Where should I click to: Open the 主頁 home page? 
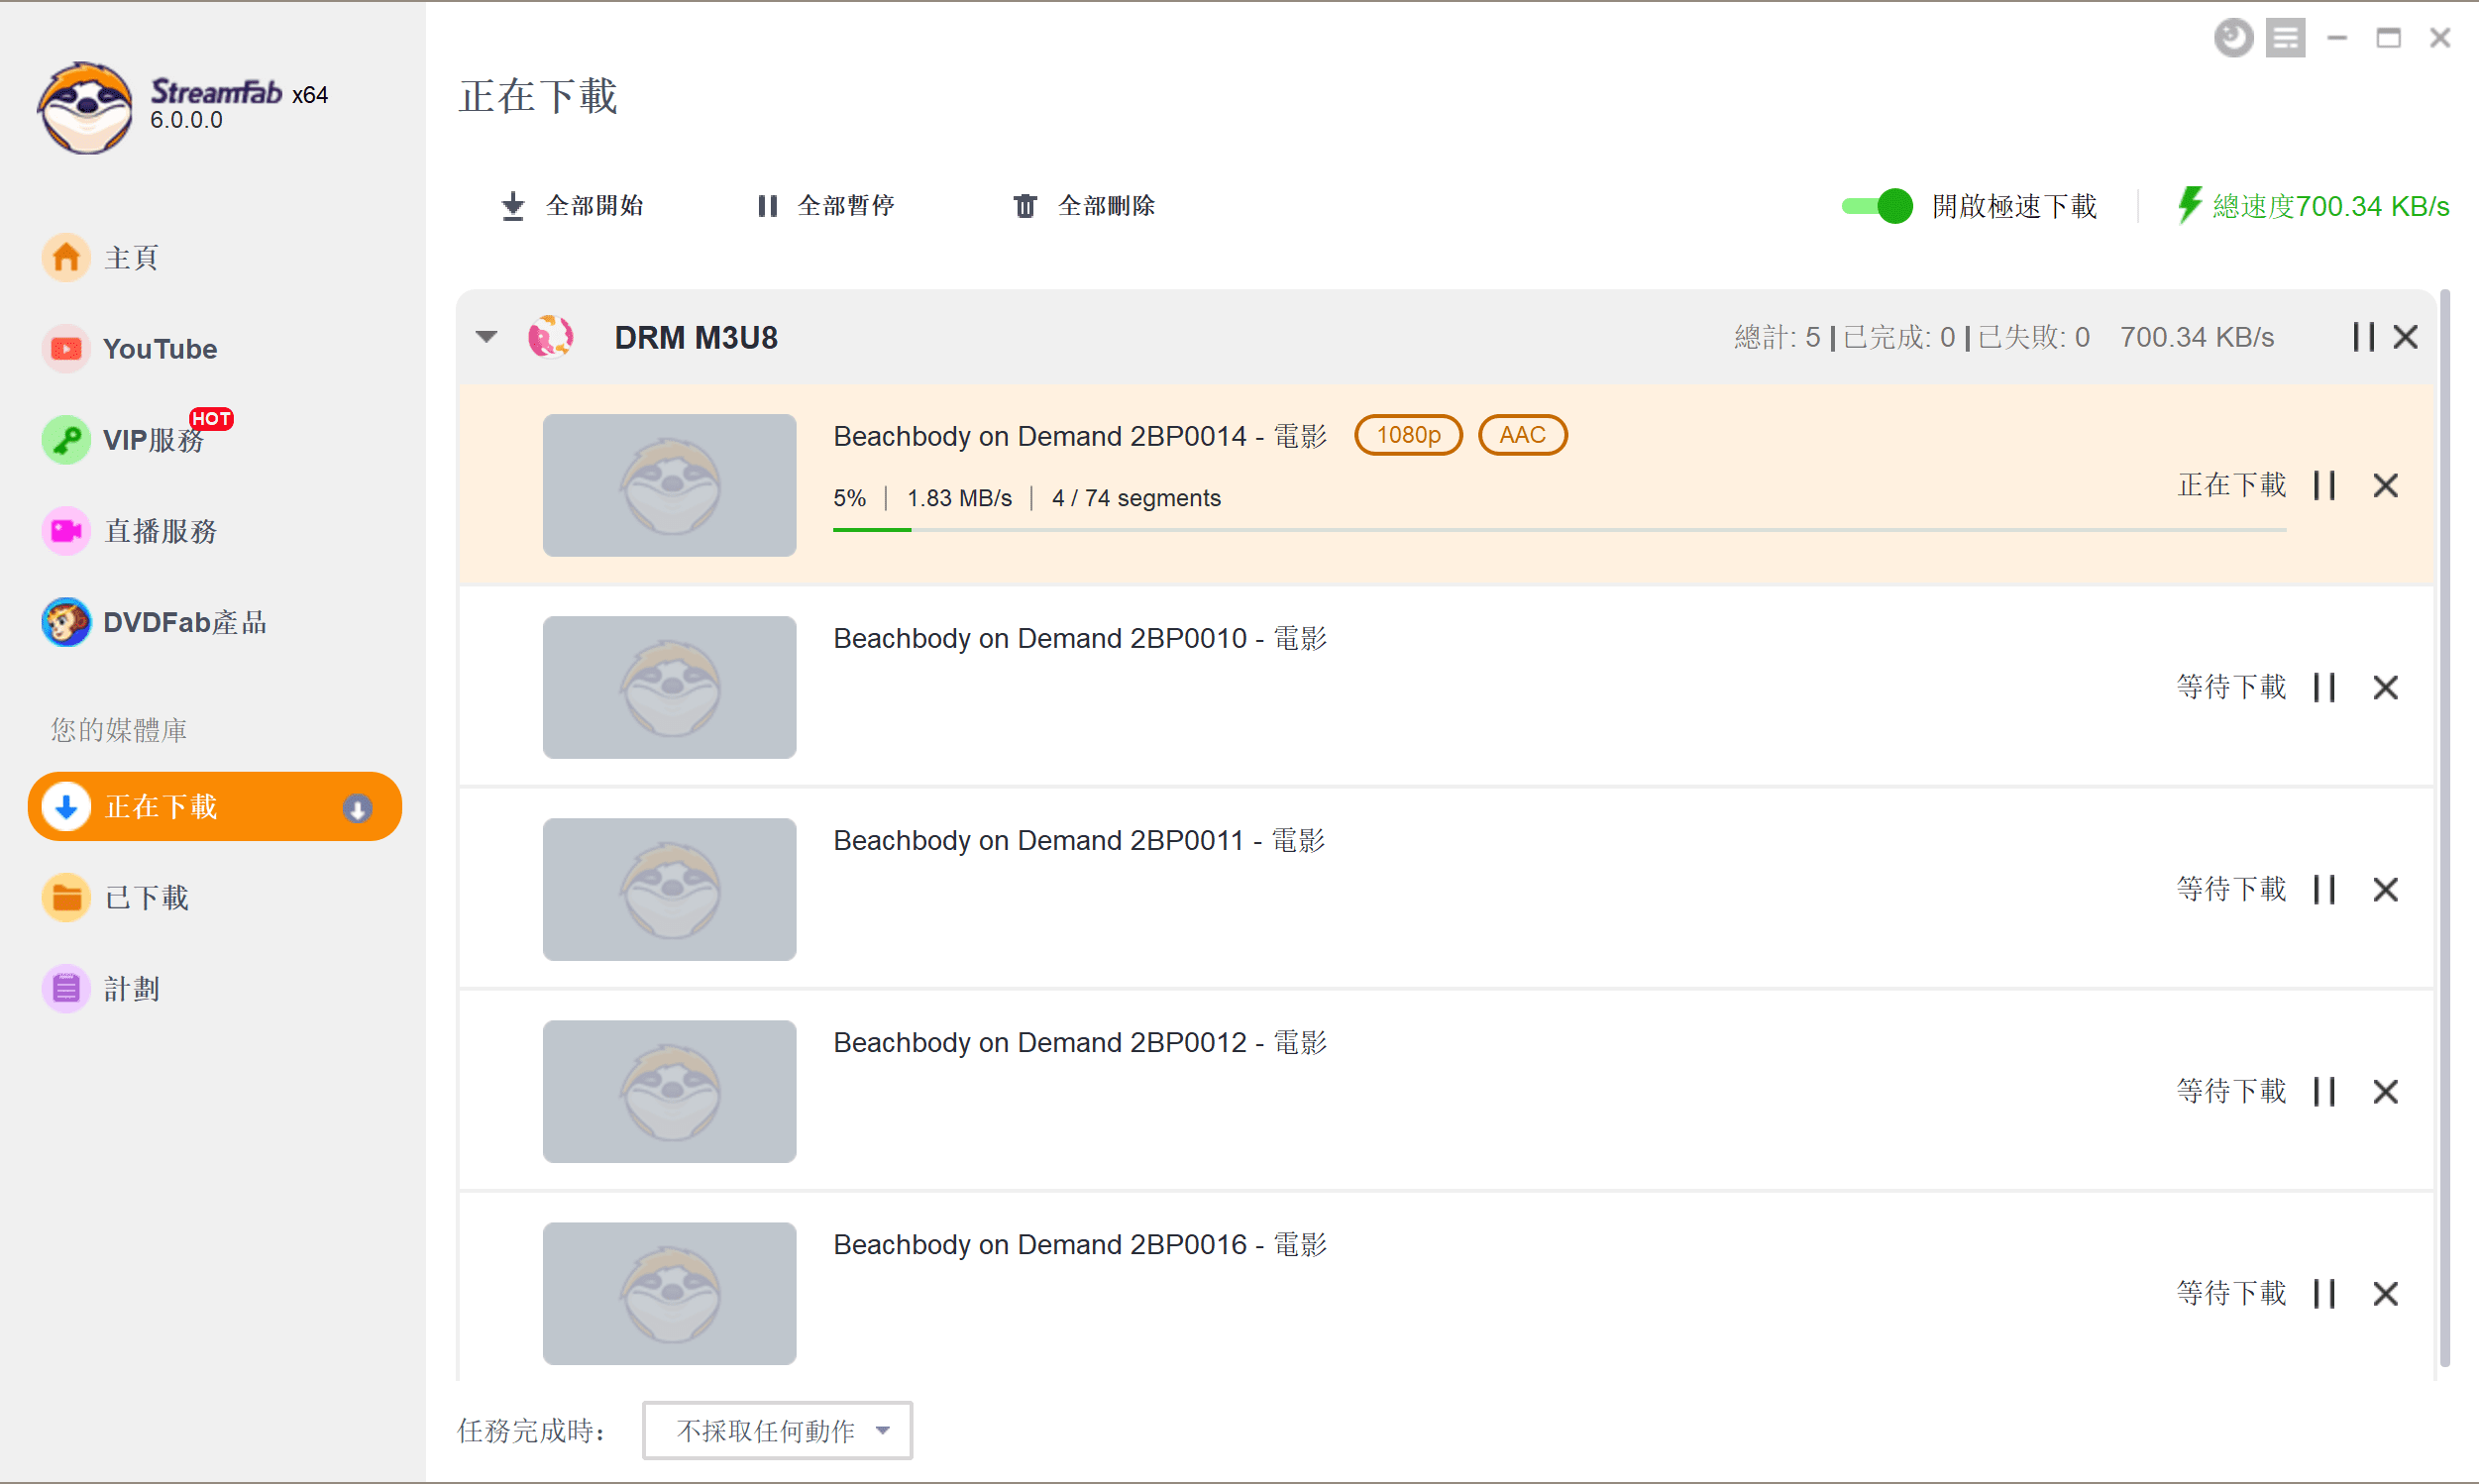[130, 258]
